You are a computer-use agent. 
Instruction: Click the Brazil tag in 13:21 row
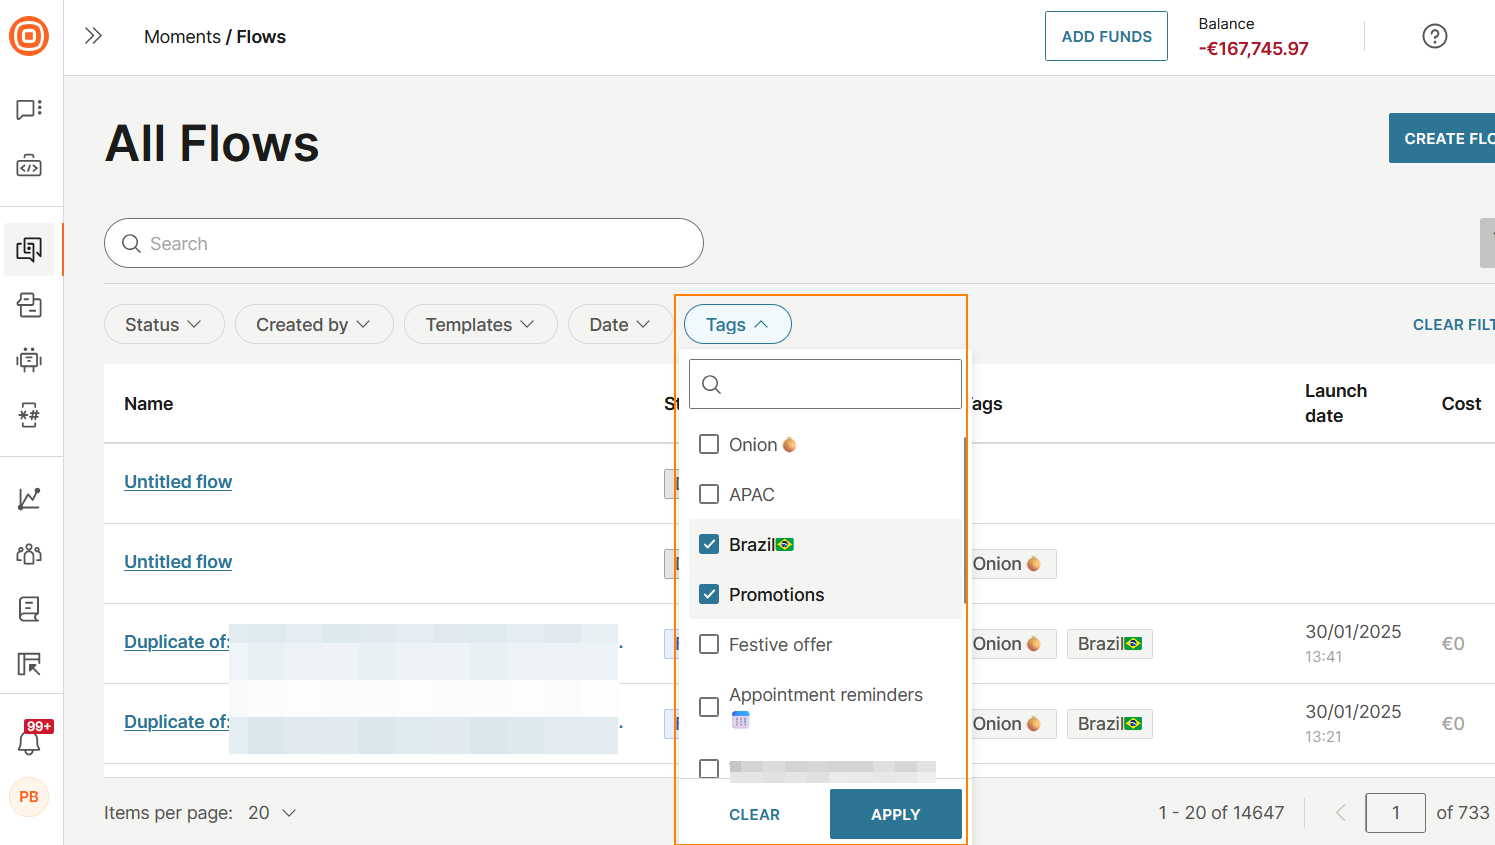(x=1110, y=724)
